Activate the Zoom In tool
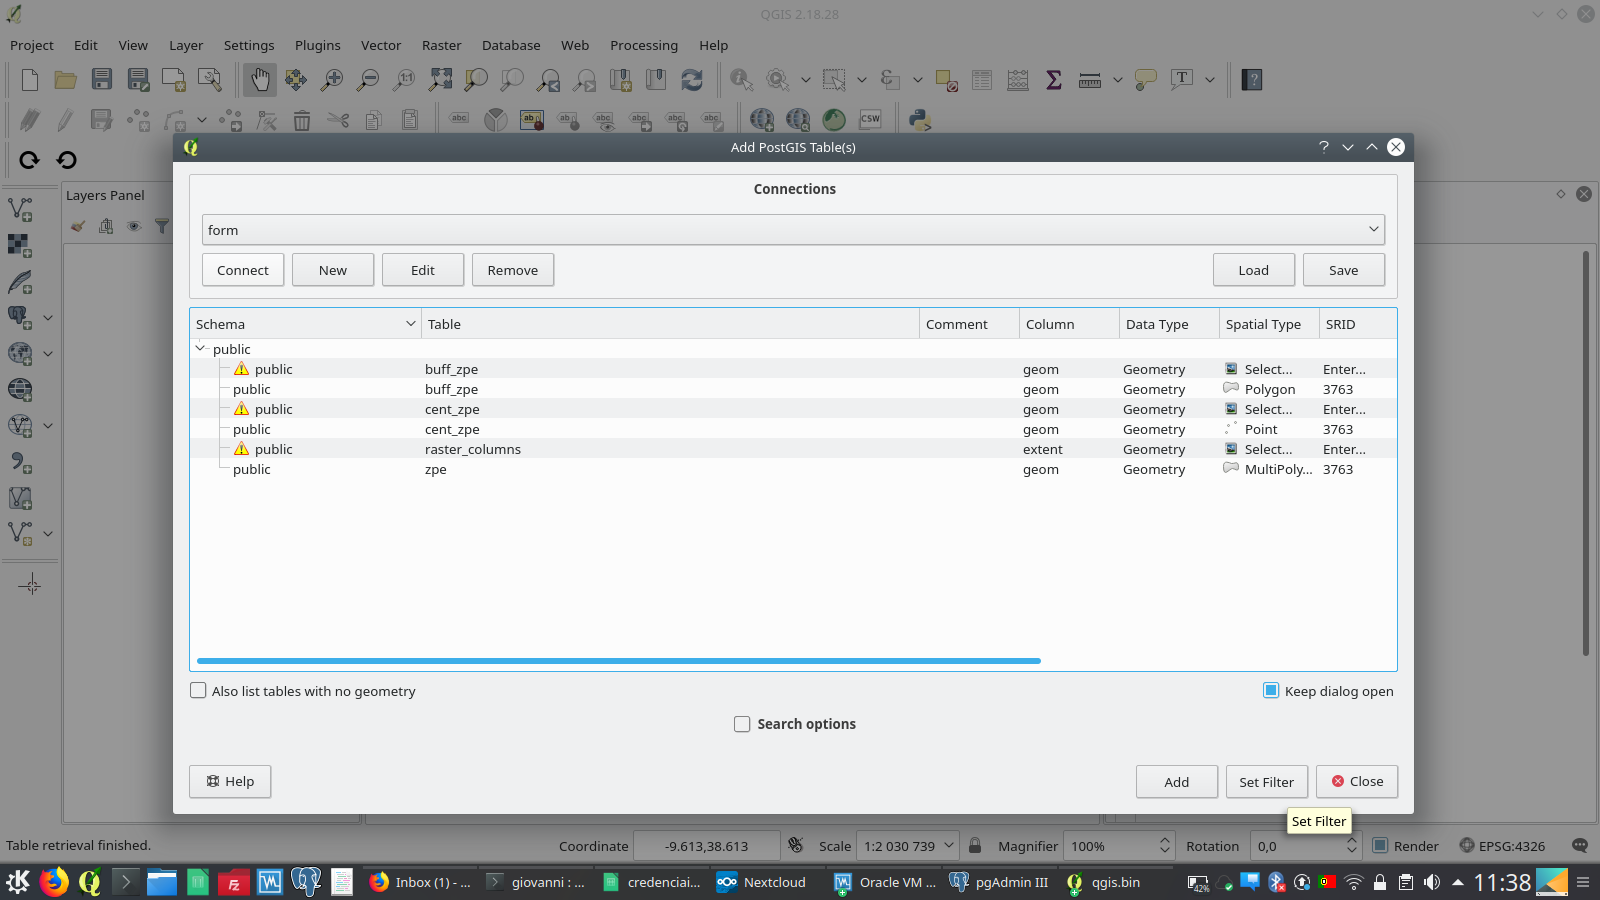1600x900 pixels. click(x=331, y=80)
